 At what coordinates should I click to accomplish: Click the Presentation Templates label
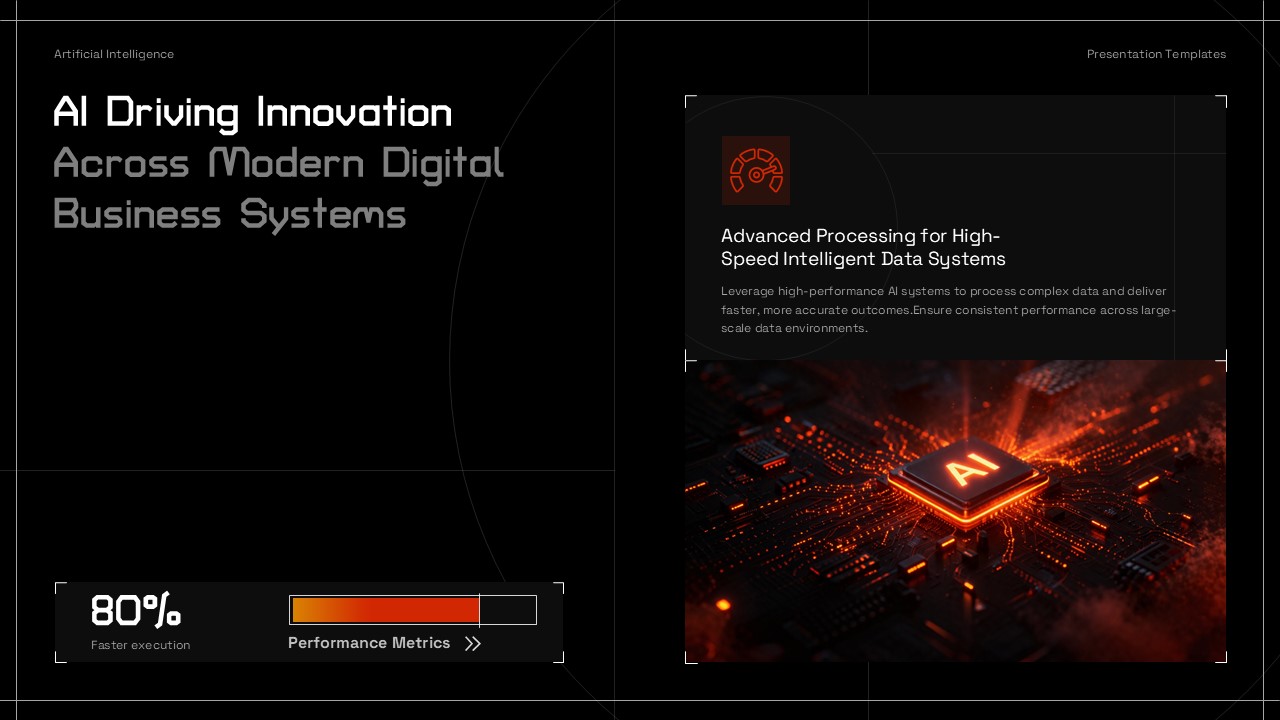click(1156, 54)
